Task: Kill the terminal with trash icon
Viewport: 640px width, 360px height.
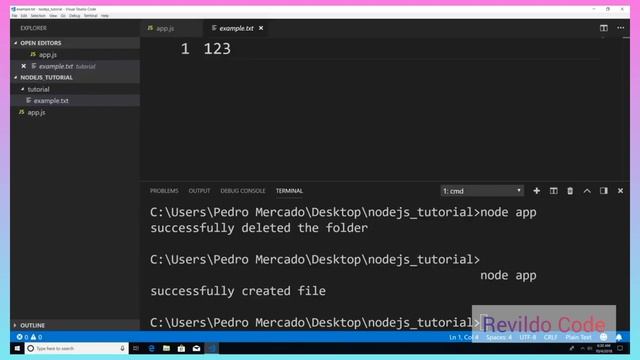Action: pos(570,191)
